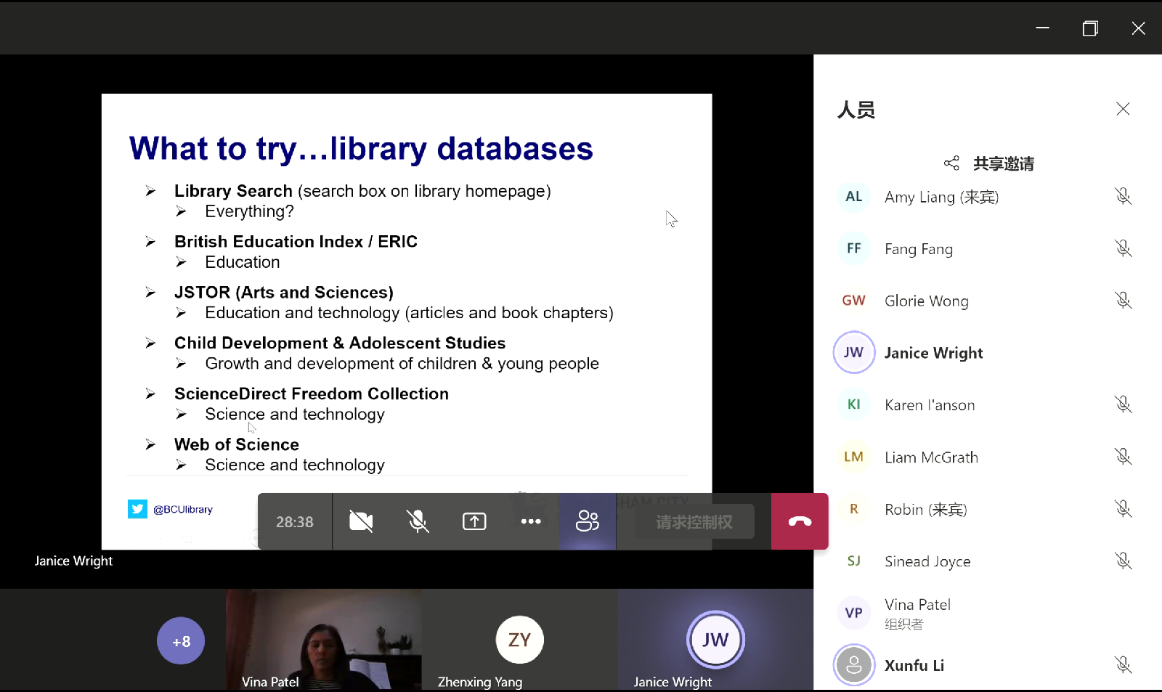The height and width of the screenshot is (692, 1162).
Task: Select Zhenxing Yang's ZY tile
Action: tap(519, 640)
